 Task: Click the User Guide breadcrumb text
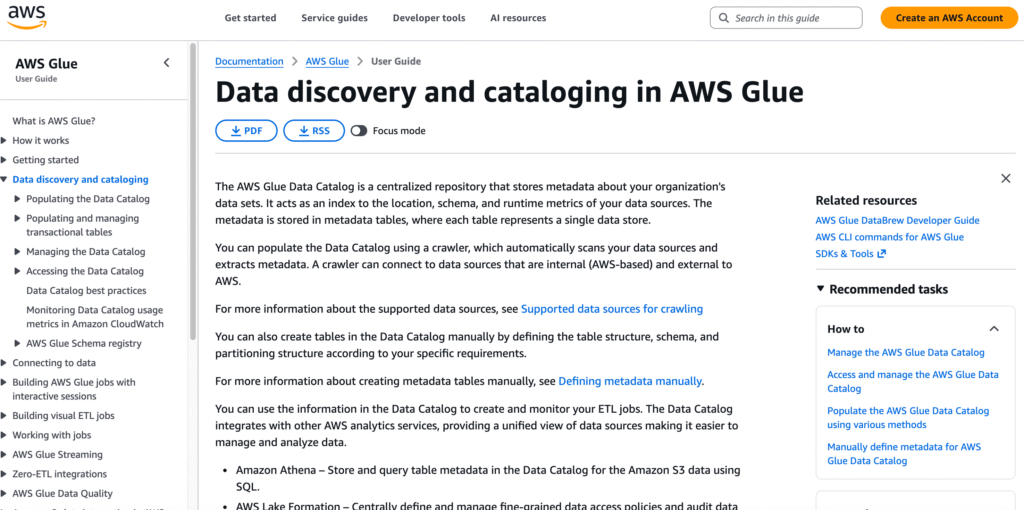click(396, 61)
